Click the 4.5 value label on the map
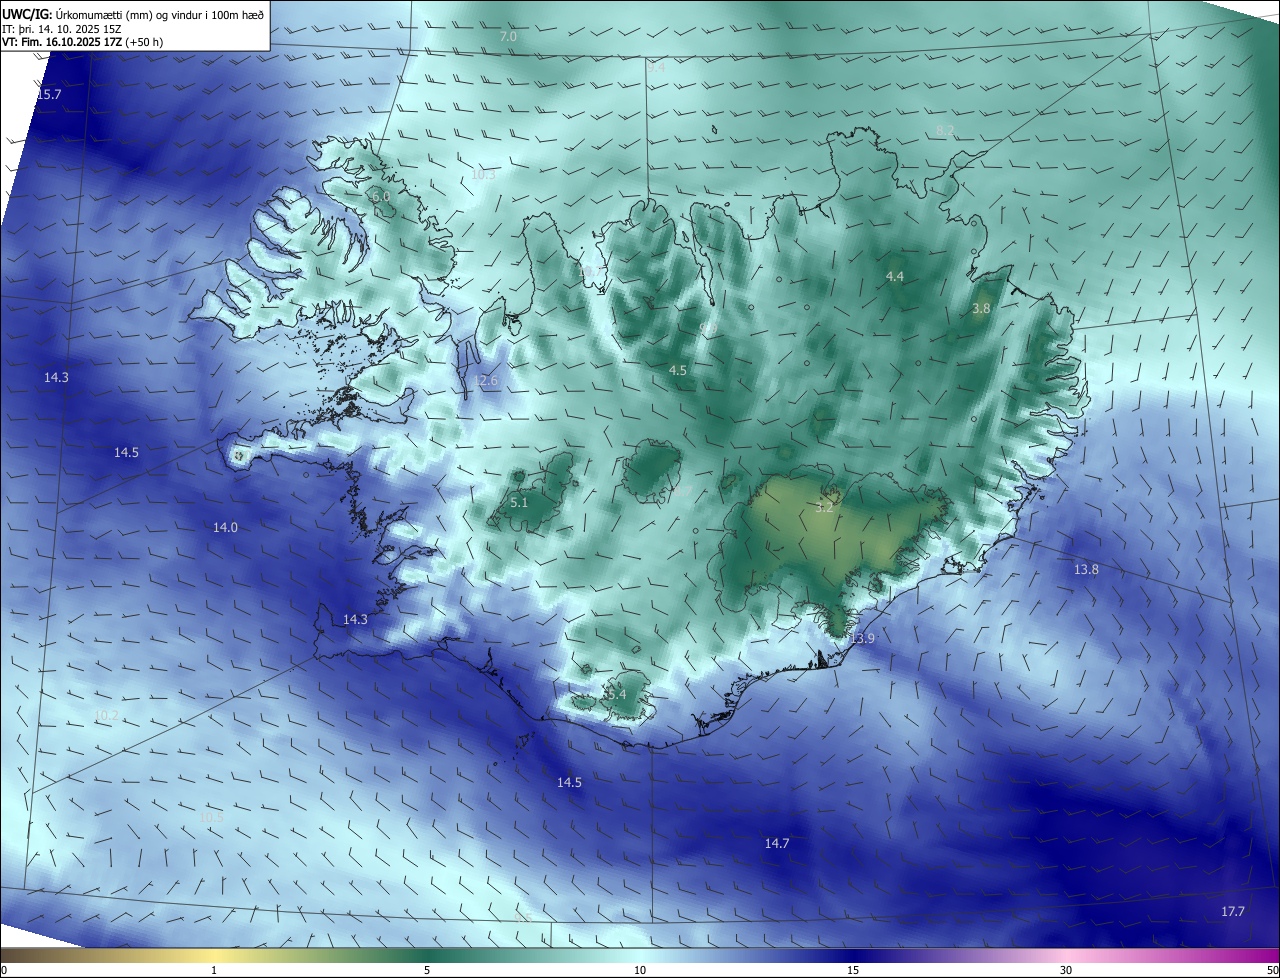This screenshot has width=1280, height=978. [678, 370]
